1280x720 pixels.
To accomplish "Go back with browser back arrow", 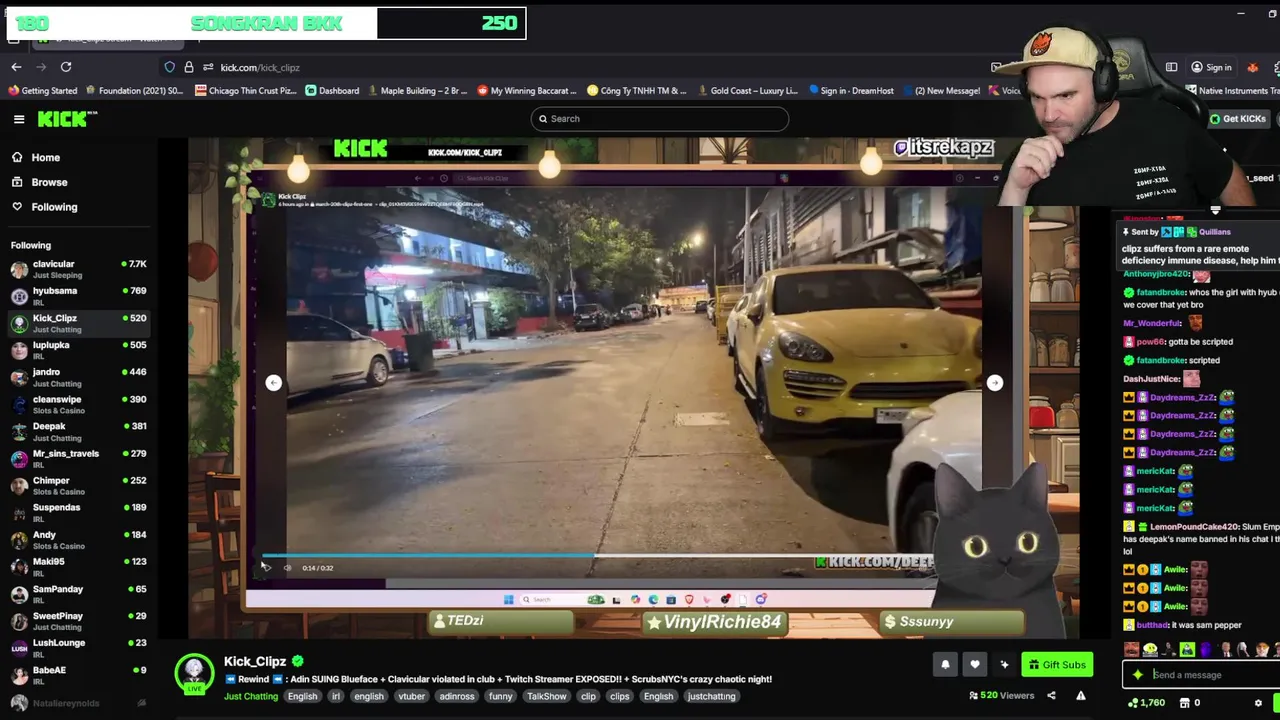I will (16, 67).
